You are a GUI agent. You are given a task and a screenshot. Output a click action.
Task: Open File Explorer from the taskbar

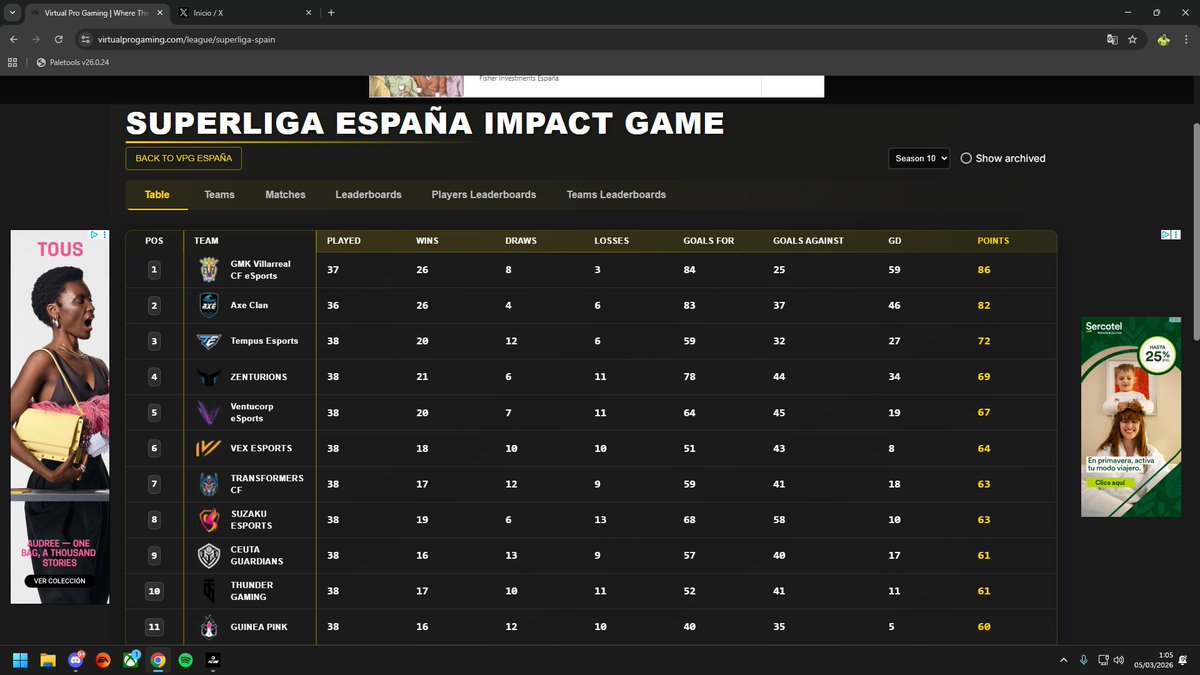(x=48, y=660)
